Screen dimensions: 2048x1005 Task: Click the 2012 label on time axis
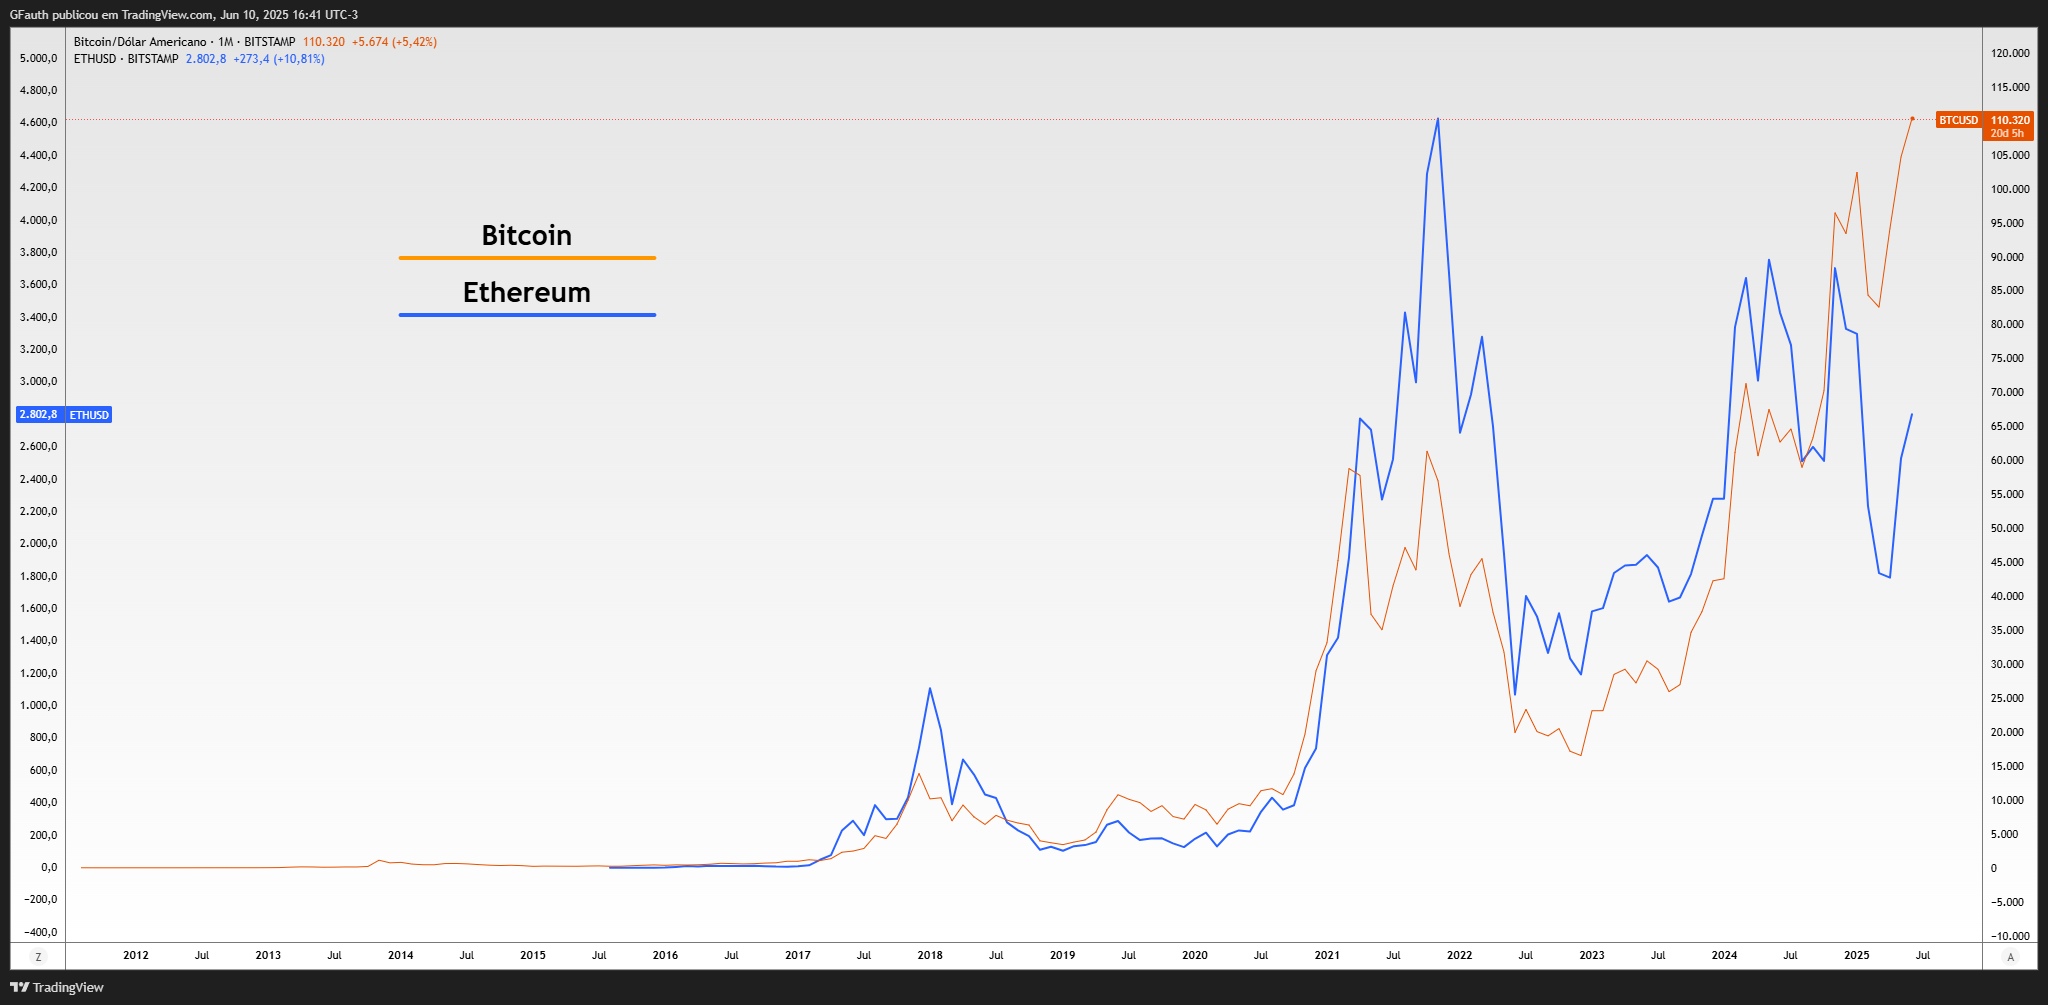(136, 955)
